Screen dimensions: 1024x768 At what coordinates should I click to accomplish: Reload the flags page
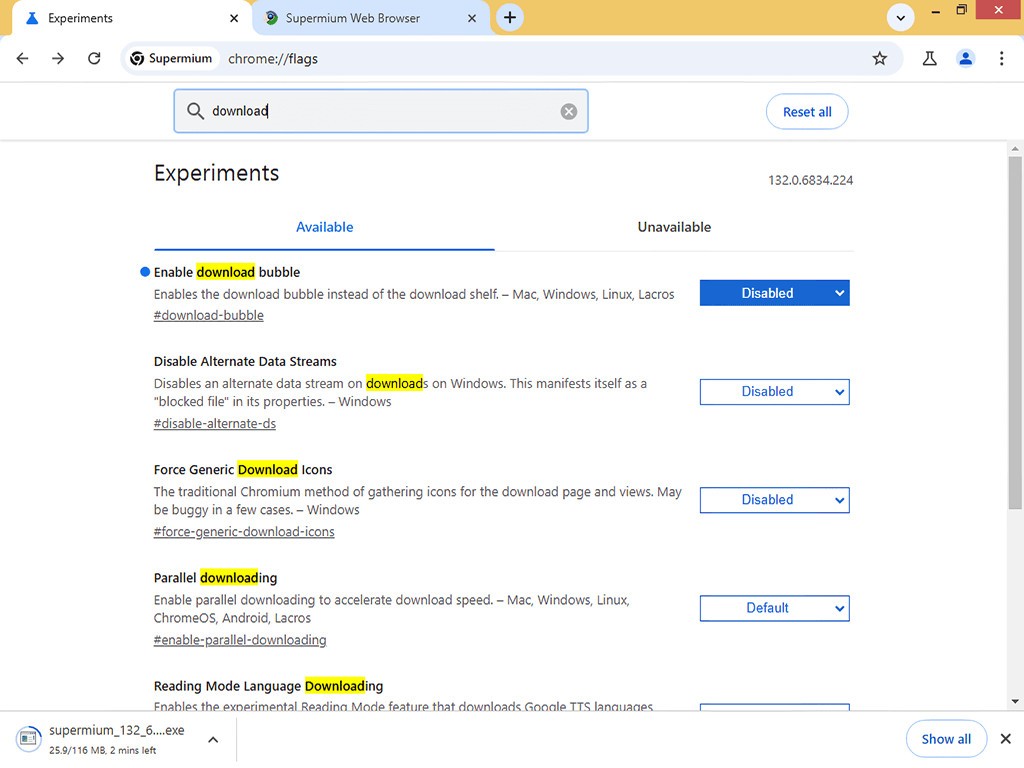point(94,58)
